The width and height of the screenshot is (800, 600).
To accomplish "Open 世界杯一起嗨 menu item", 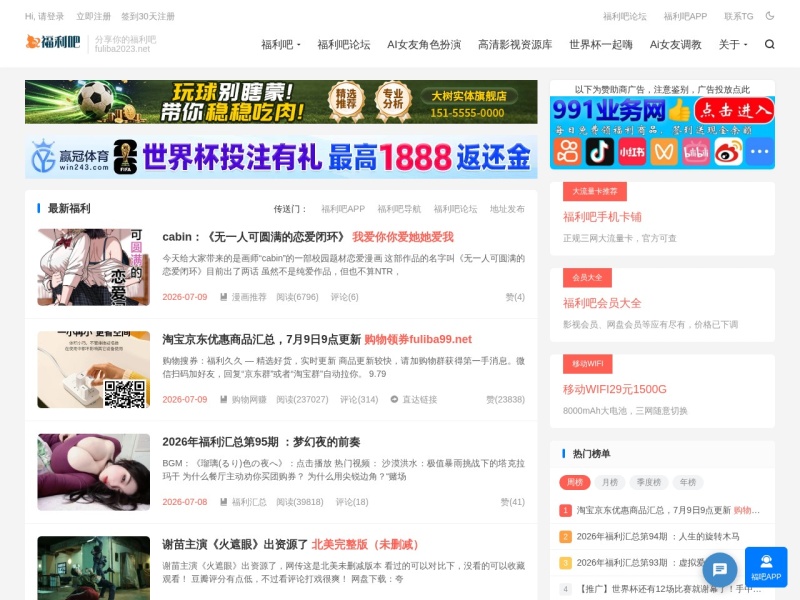I will point(601,45).
